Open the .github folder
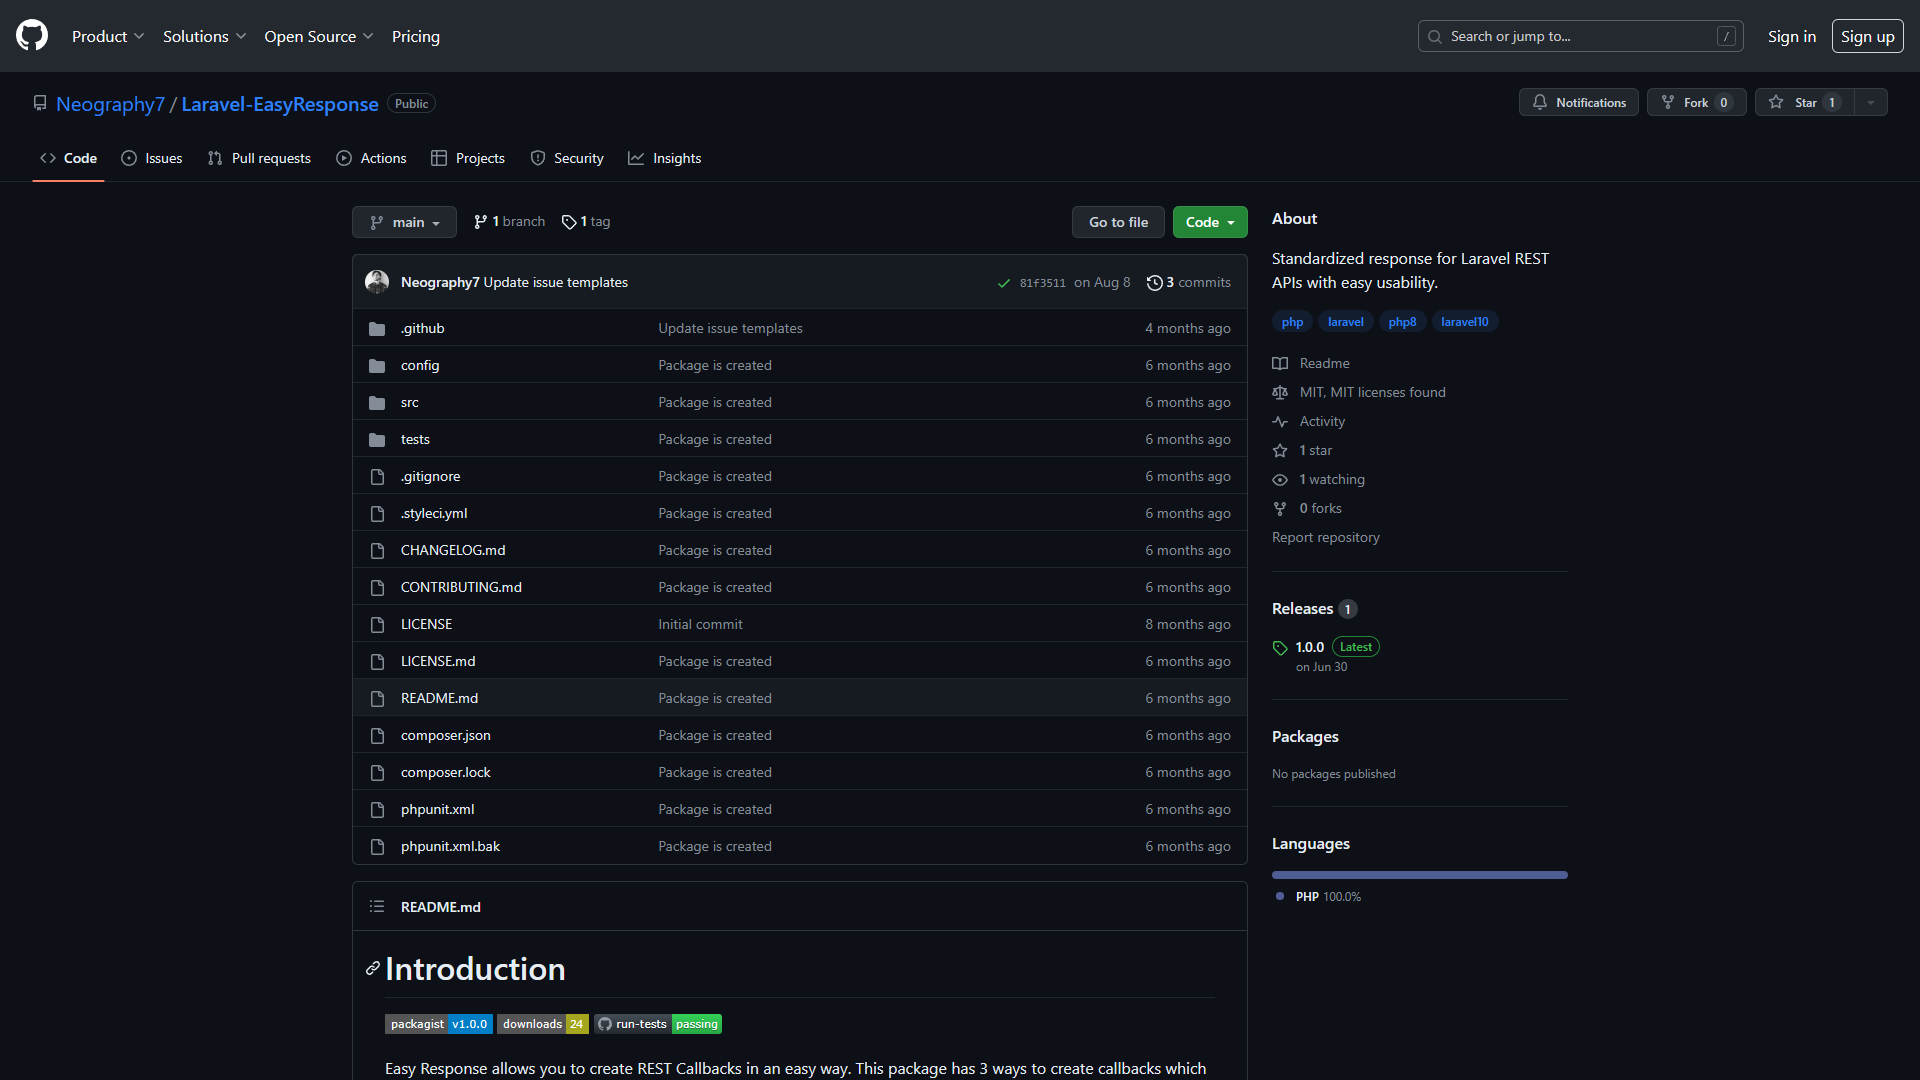The width and height of the screenshot is (1920, 1080). tap(422, 328)
